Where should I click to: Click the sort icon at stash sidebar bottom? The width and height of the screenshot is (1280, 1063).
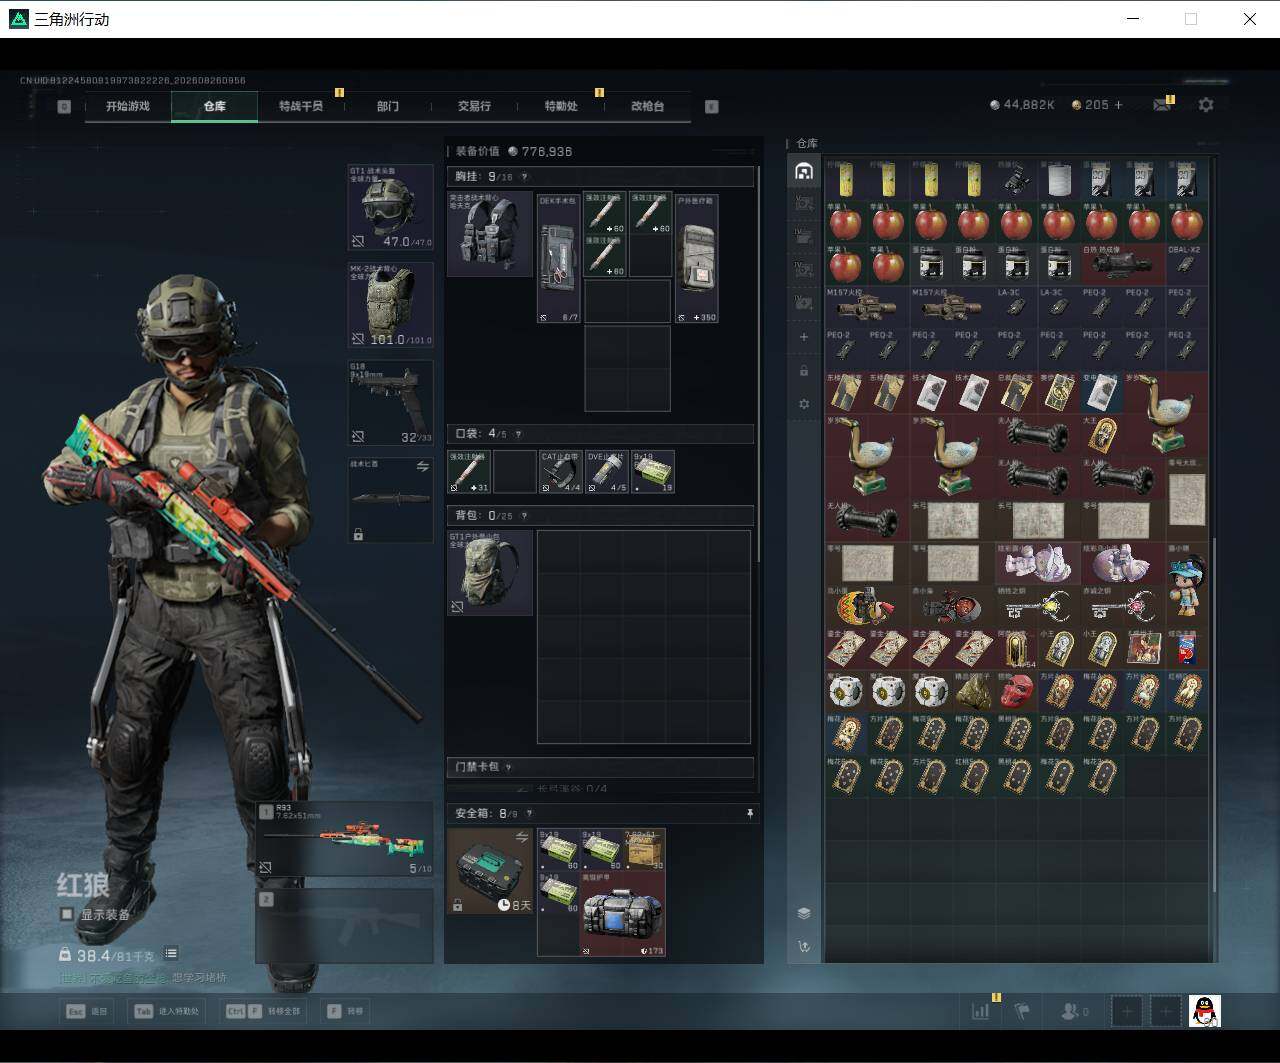(803, 946)
